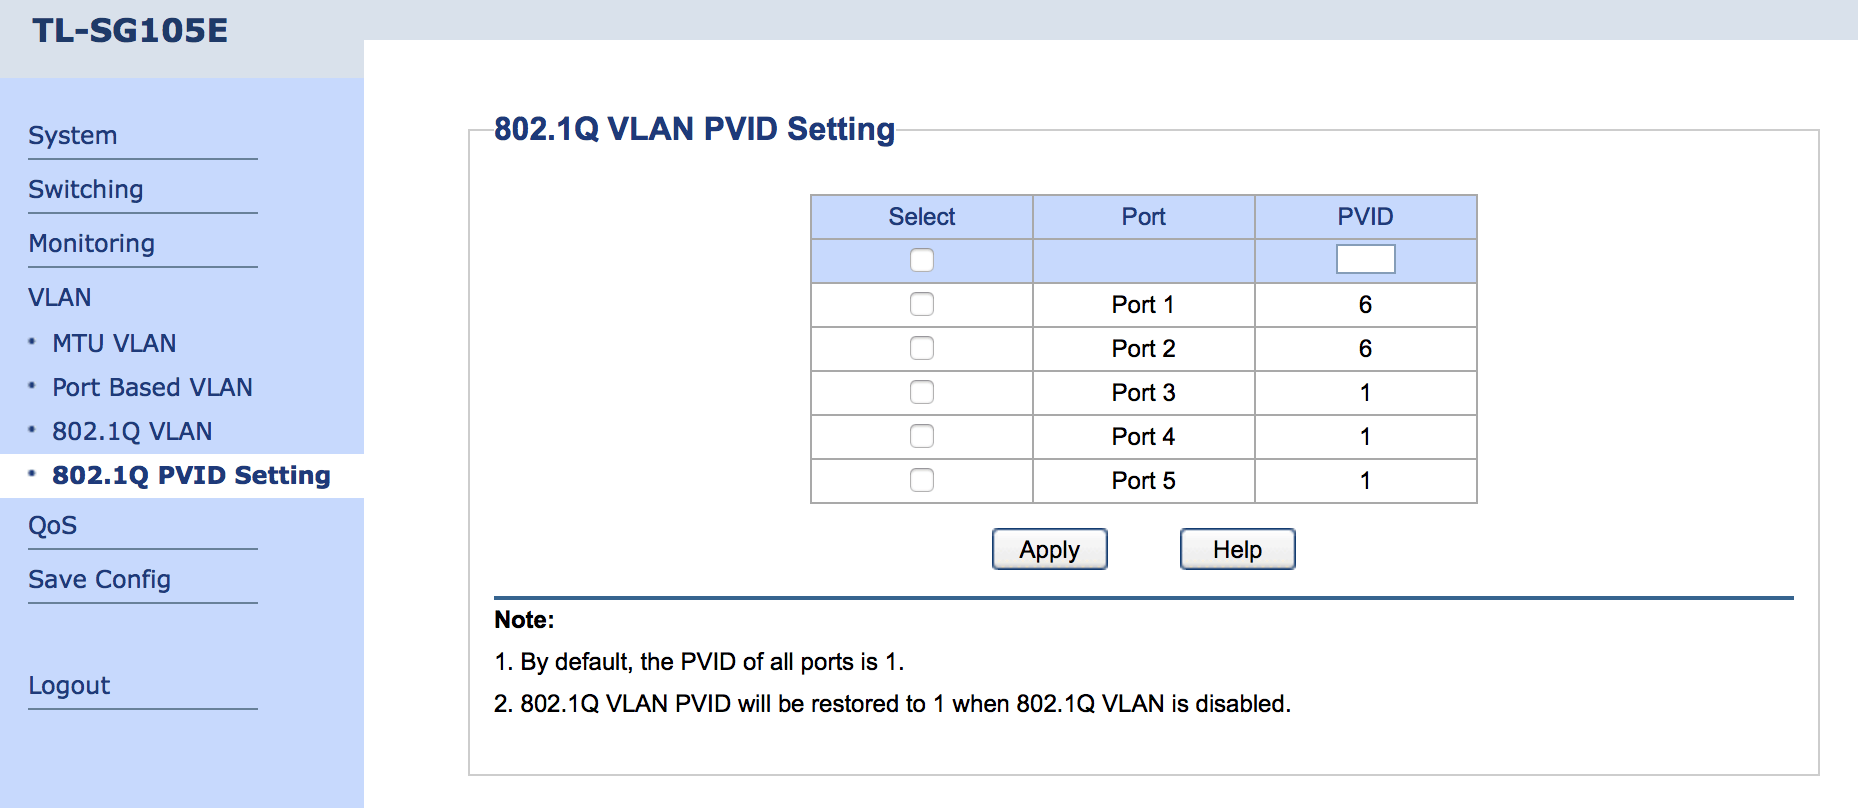This screenshot has width=1858, height=808.
Task: Enable the Port 4 select checkbox
Action: click(921, 436)
